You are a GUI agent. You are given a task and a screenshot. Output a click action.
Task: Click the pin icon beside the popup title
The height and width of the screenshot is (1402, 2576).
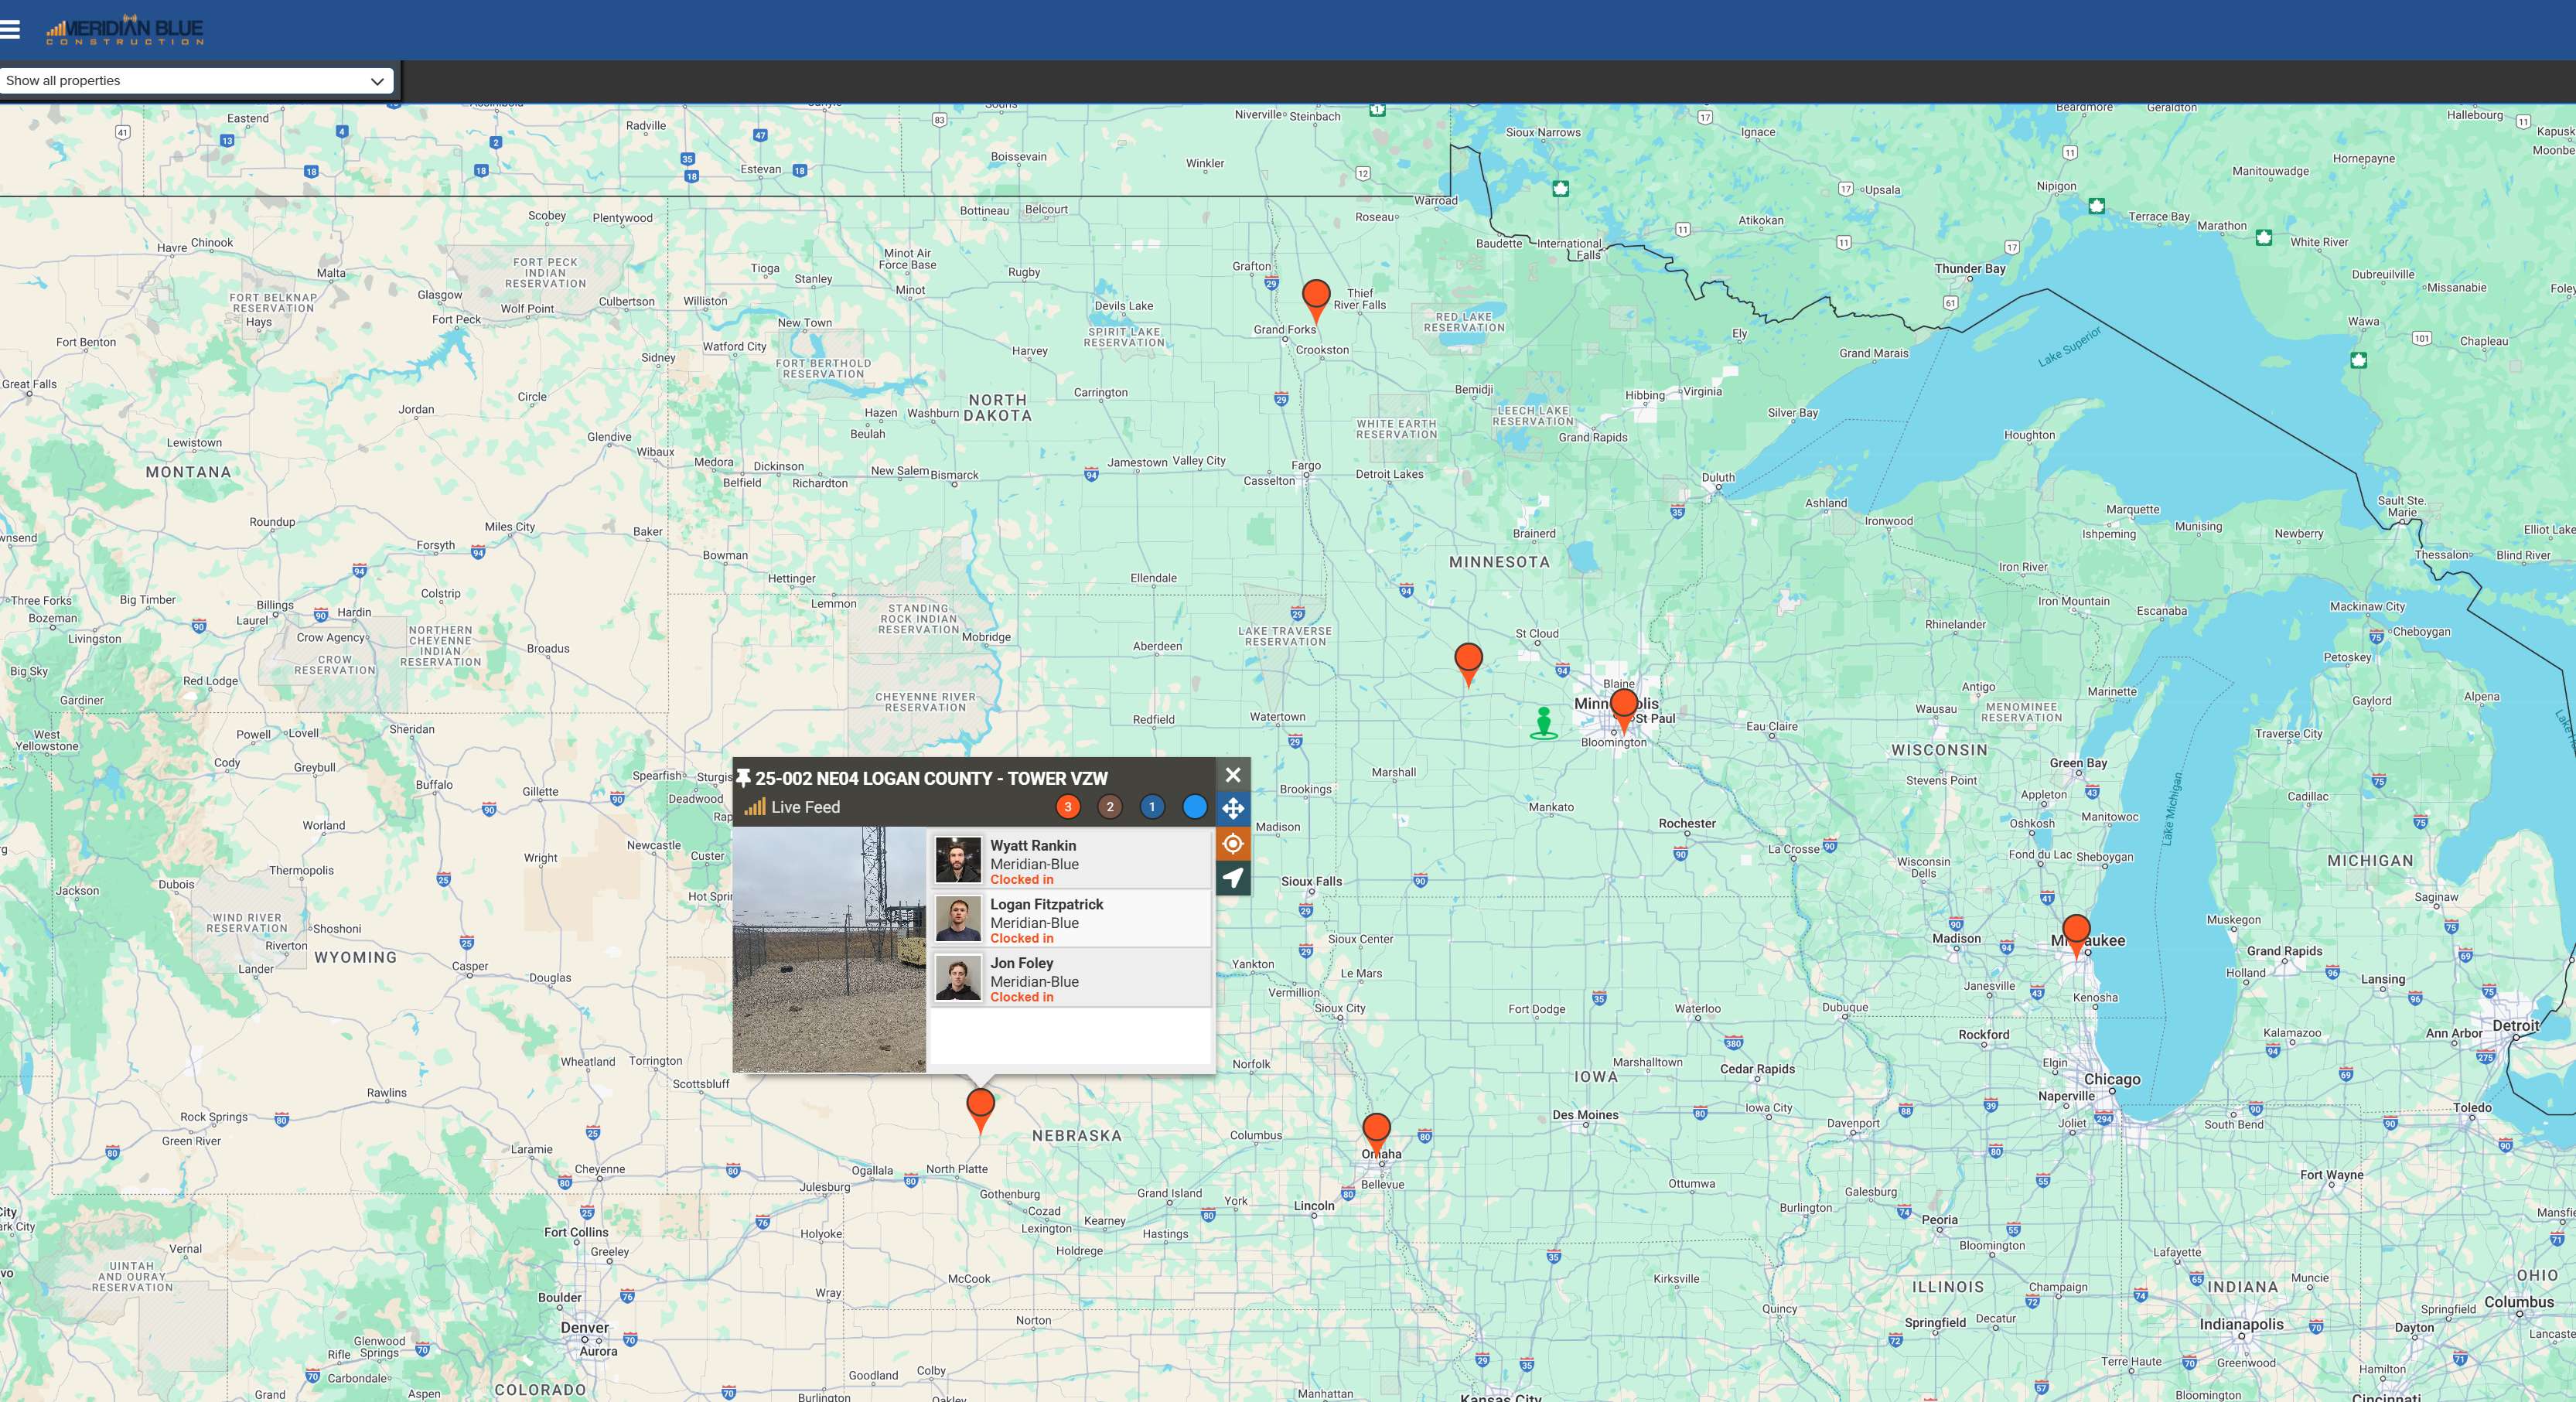[x=743, y=778]
